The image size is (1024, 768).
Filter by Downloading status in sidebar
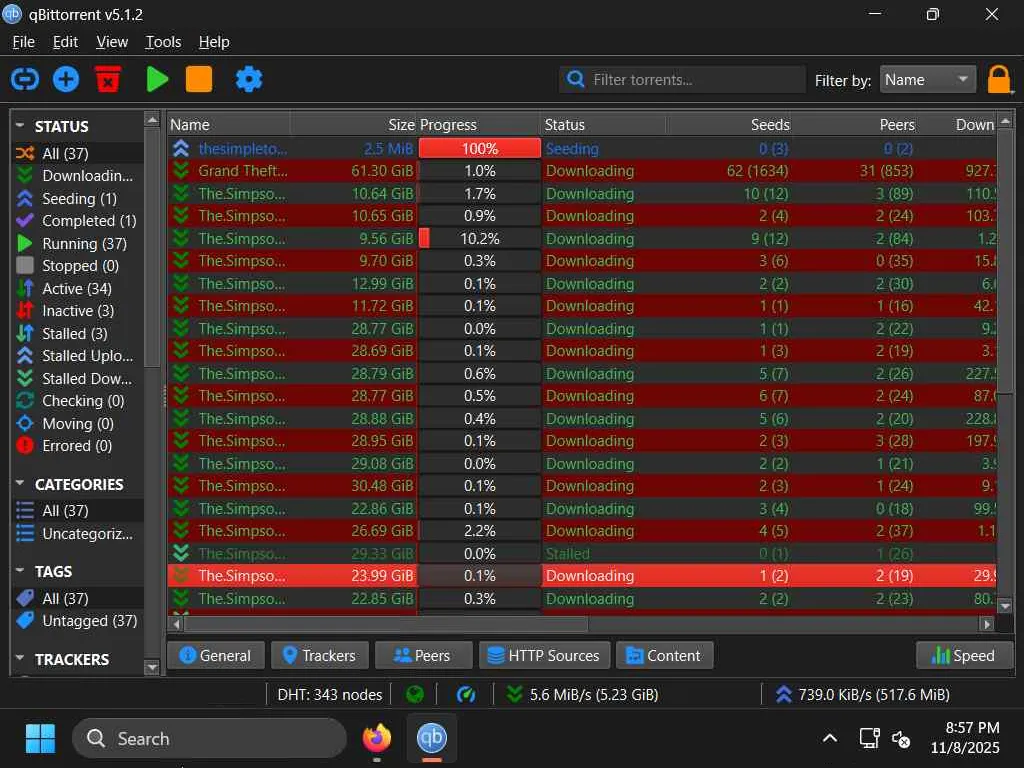pyautogui.click(x=78, y=176)
